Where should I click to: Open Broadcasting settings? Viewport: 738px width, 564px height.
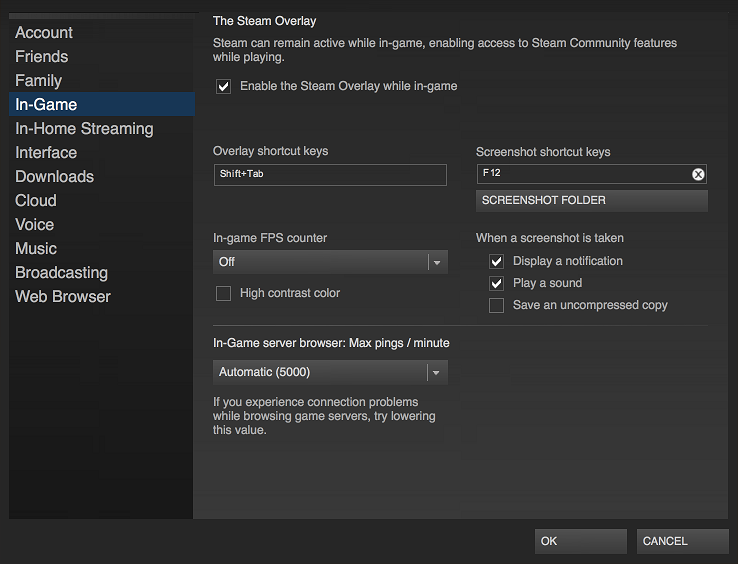tap(61, 273)
